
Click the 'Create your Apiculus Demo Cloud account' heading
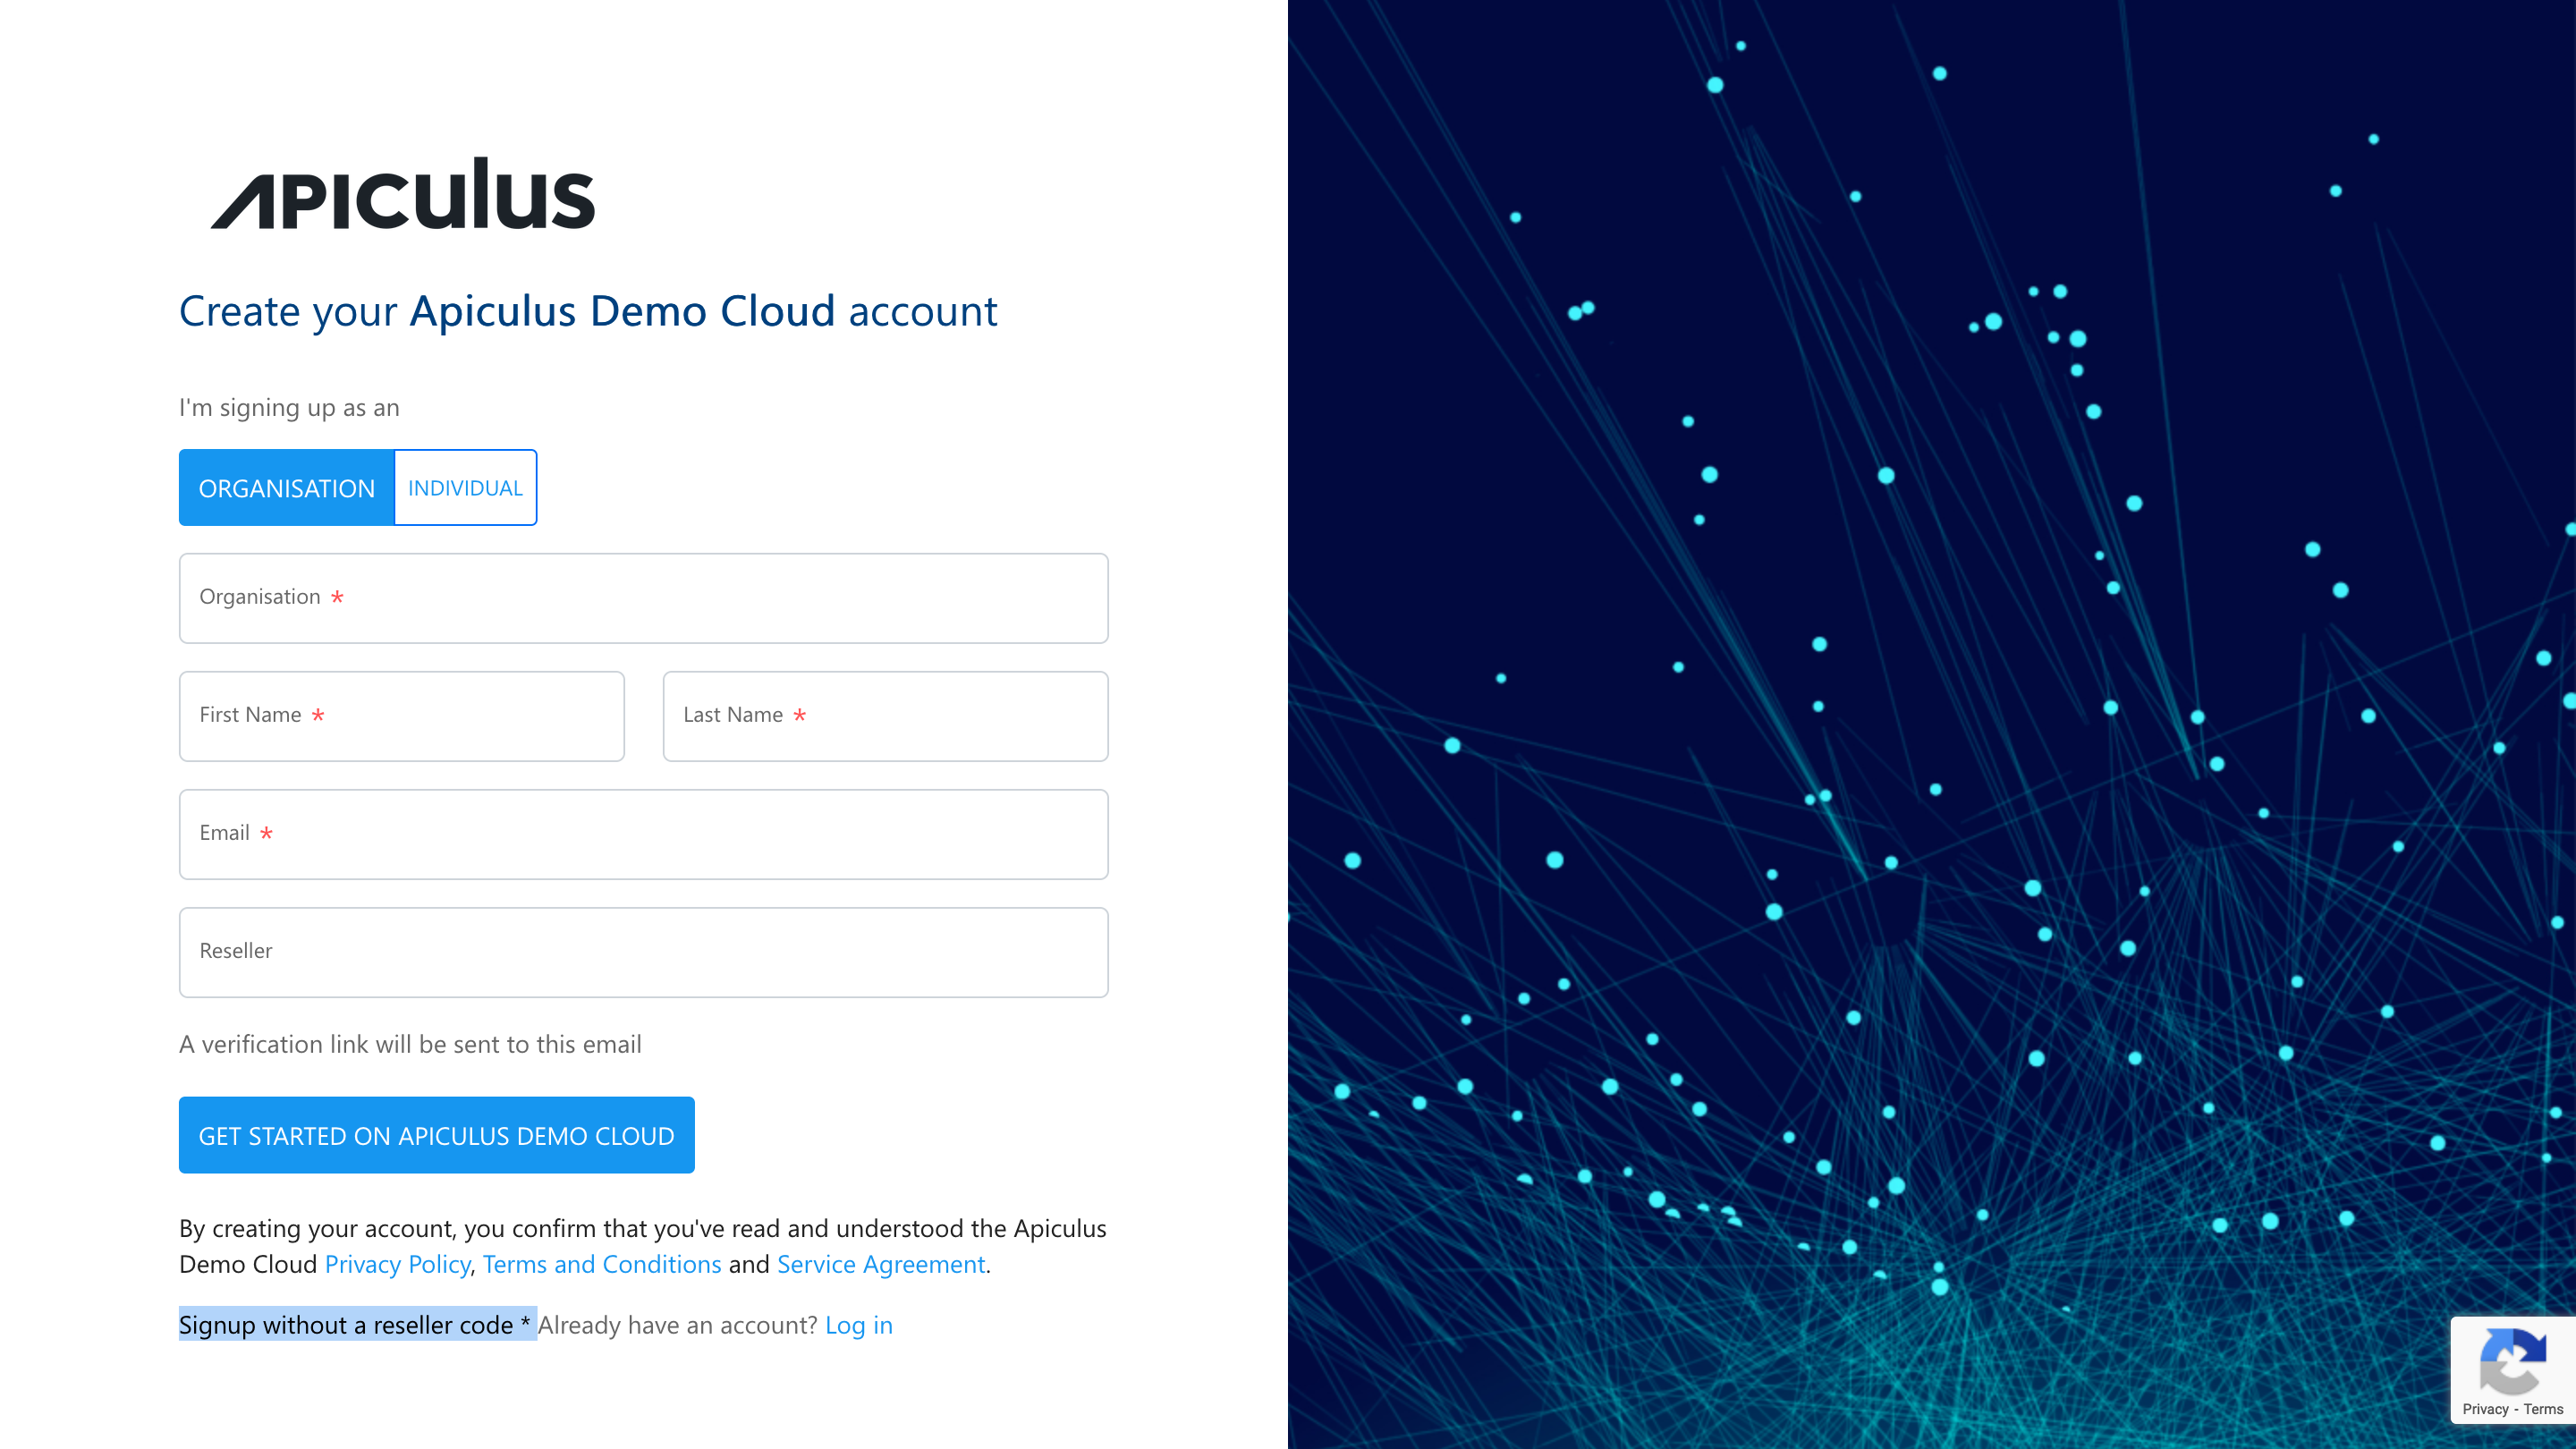coord(588,311)
